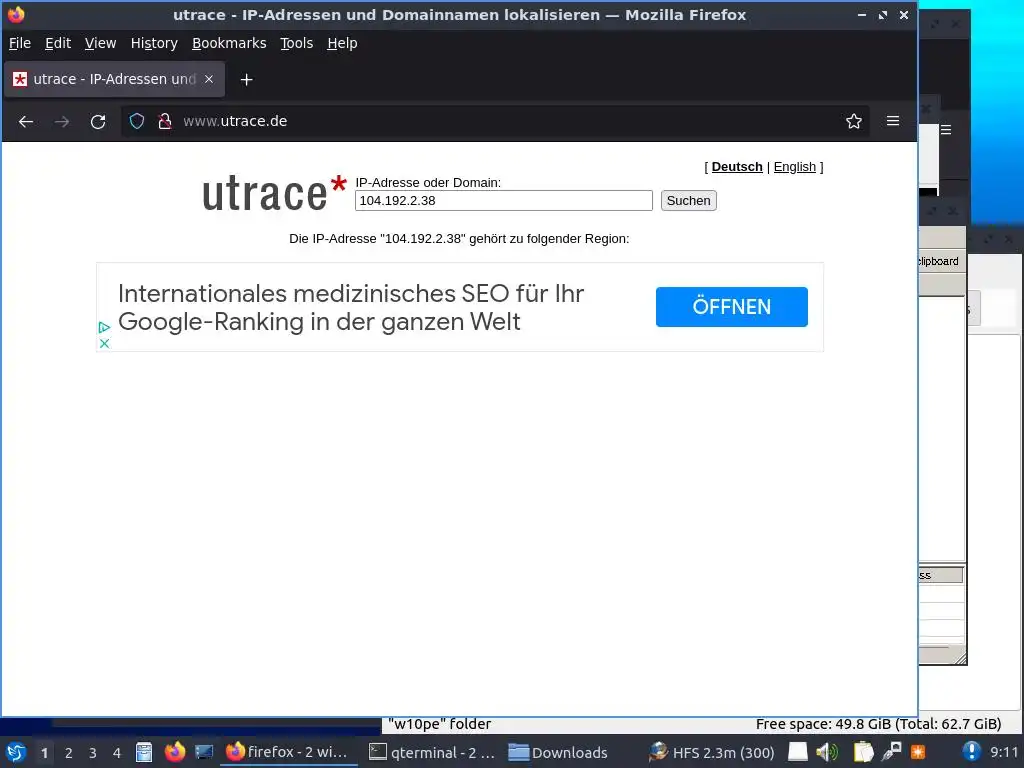
Task: Open the clipboard manager tray icon
Action: (x=863, y=752)
